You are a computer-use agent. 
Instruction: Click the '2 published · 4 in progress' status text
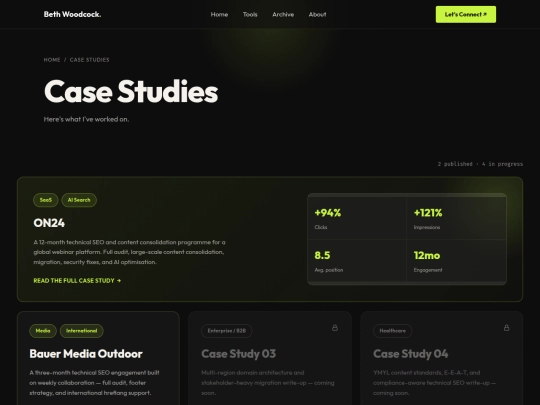(480, 164)
